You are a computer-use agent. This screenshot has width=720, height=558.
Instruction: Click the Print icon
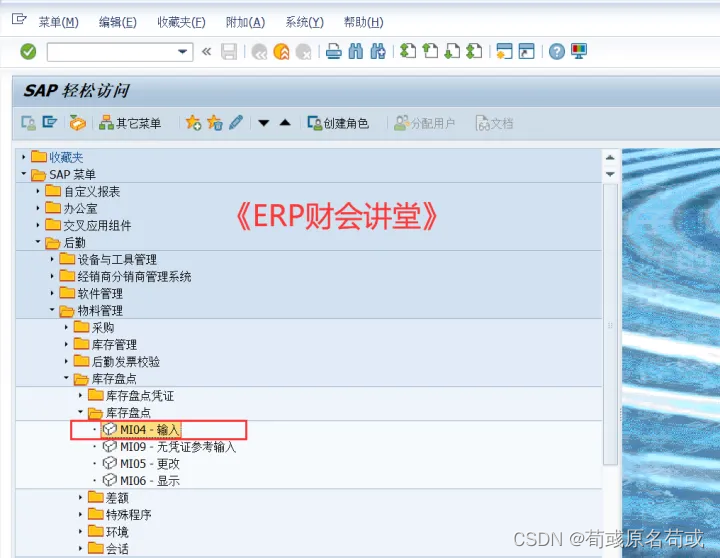pos(334,51)
